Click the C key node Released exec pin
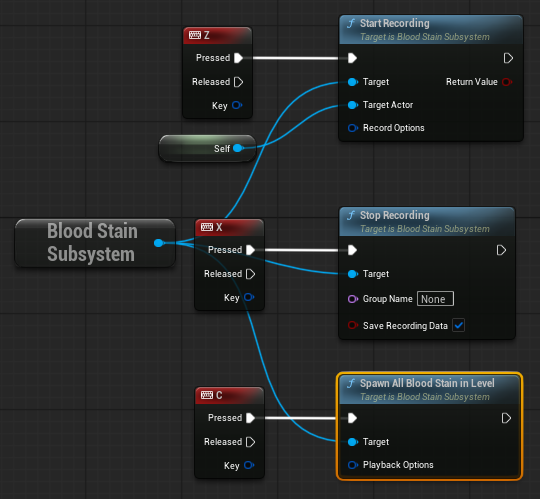This screenshot has width=540, height=499. pos(250,442)
